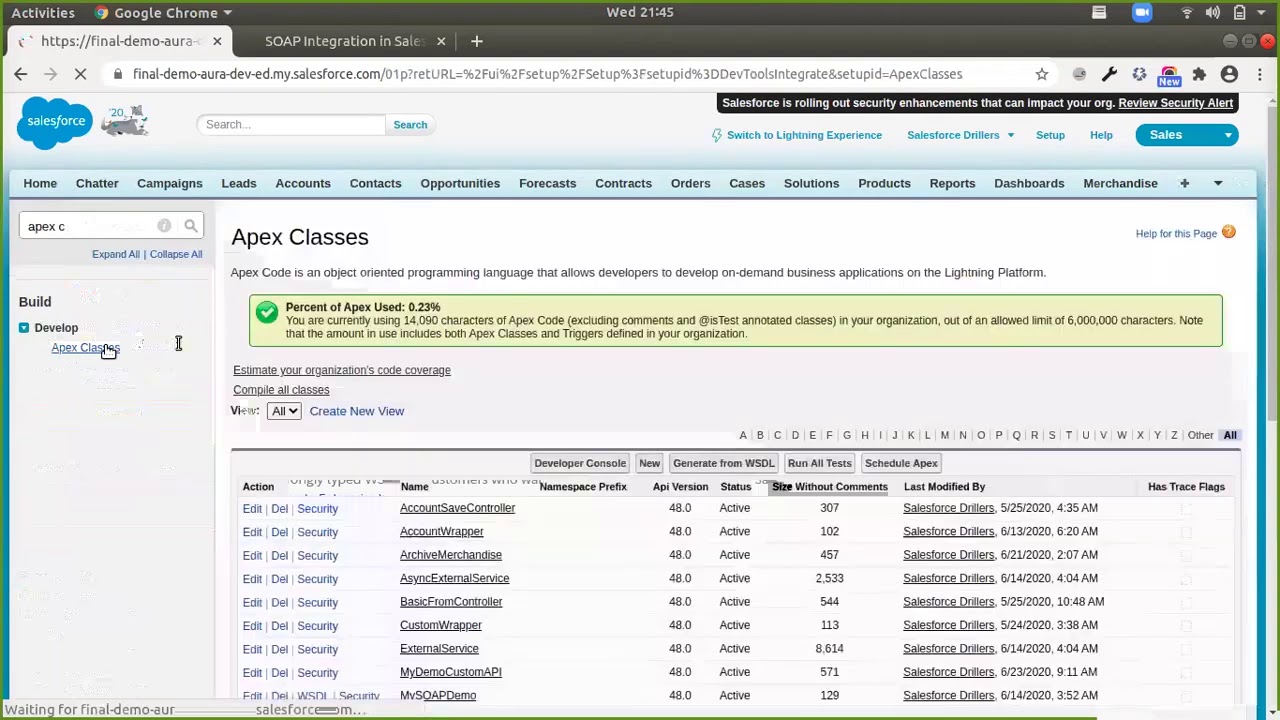Open a new browser tab
Image resolution: width=1280 pixels, height=720 pixels.
tap(477, 41)
